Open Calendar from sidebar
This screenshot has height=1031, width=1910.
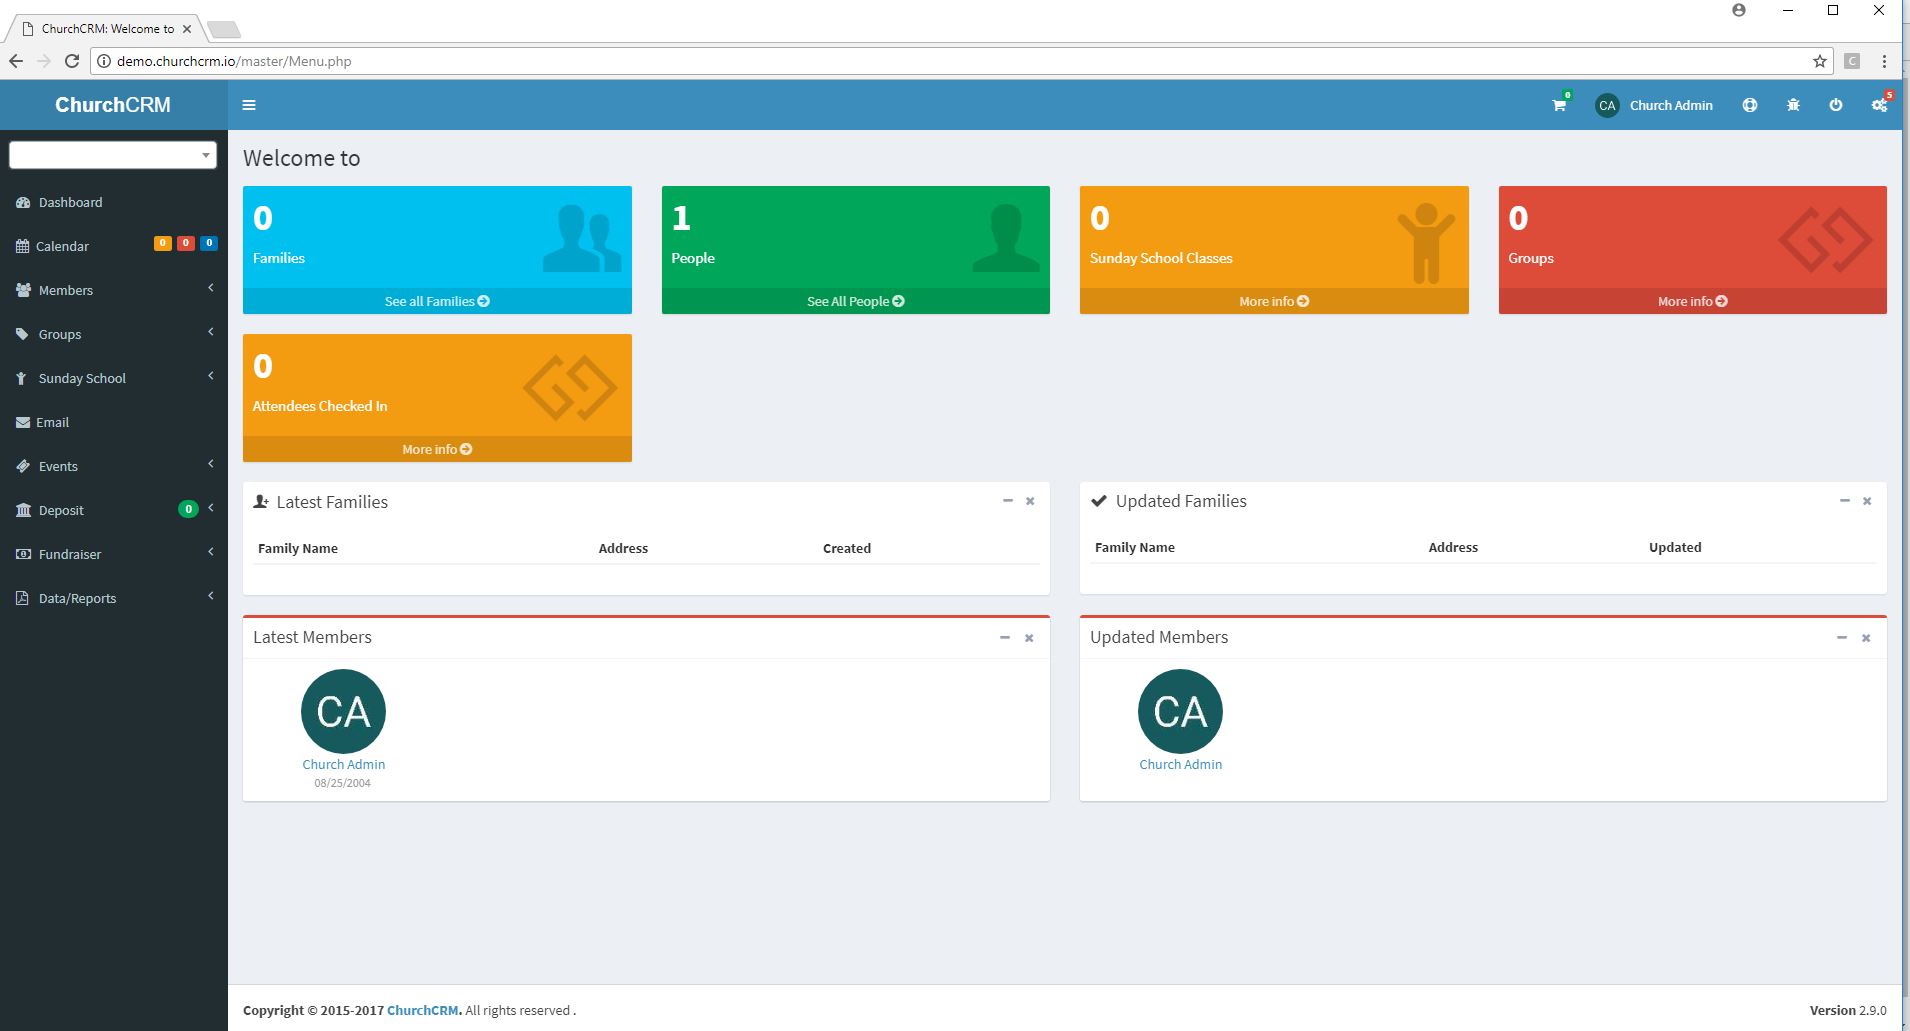click(x=114, y=246)
